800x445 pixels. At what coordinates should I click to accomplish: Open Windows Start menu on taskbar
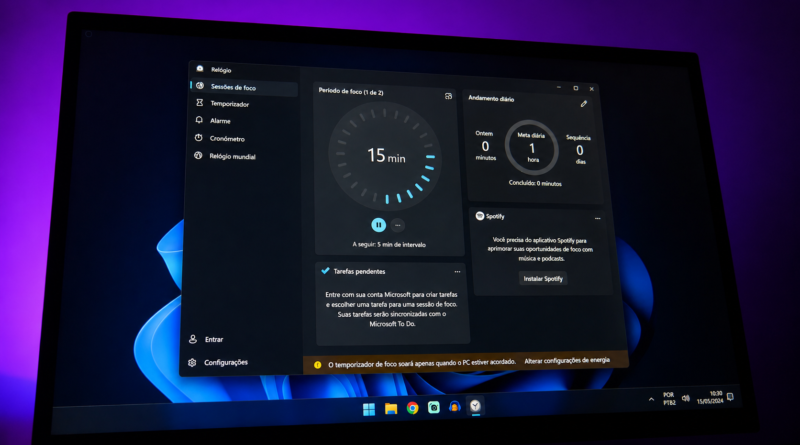(x=369, y=409)
